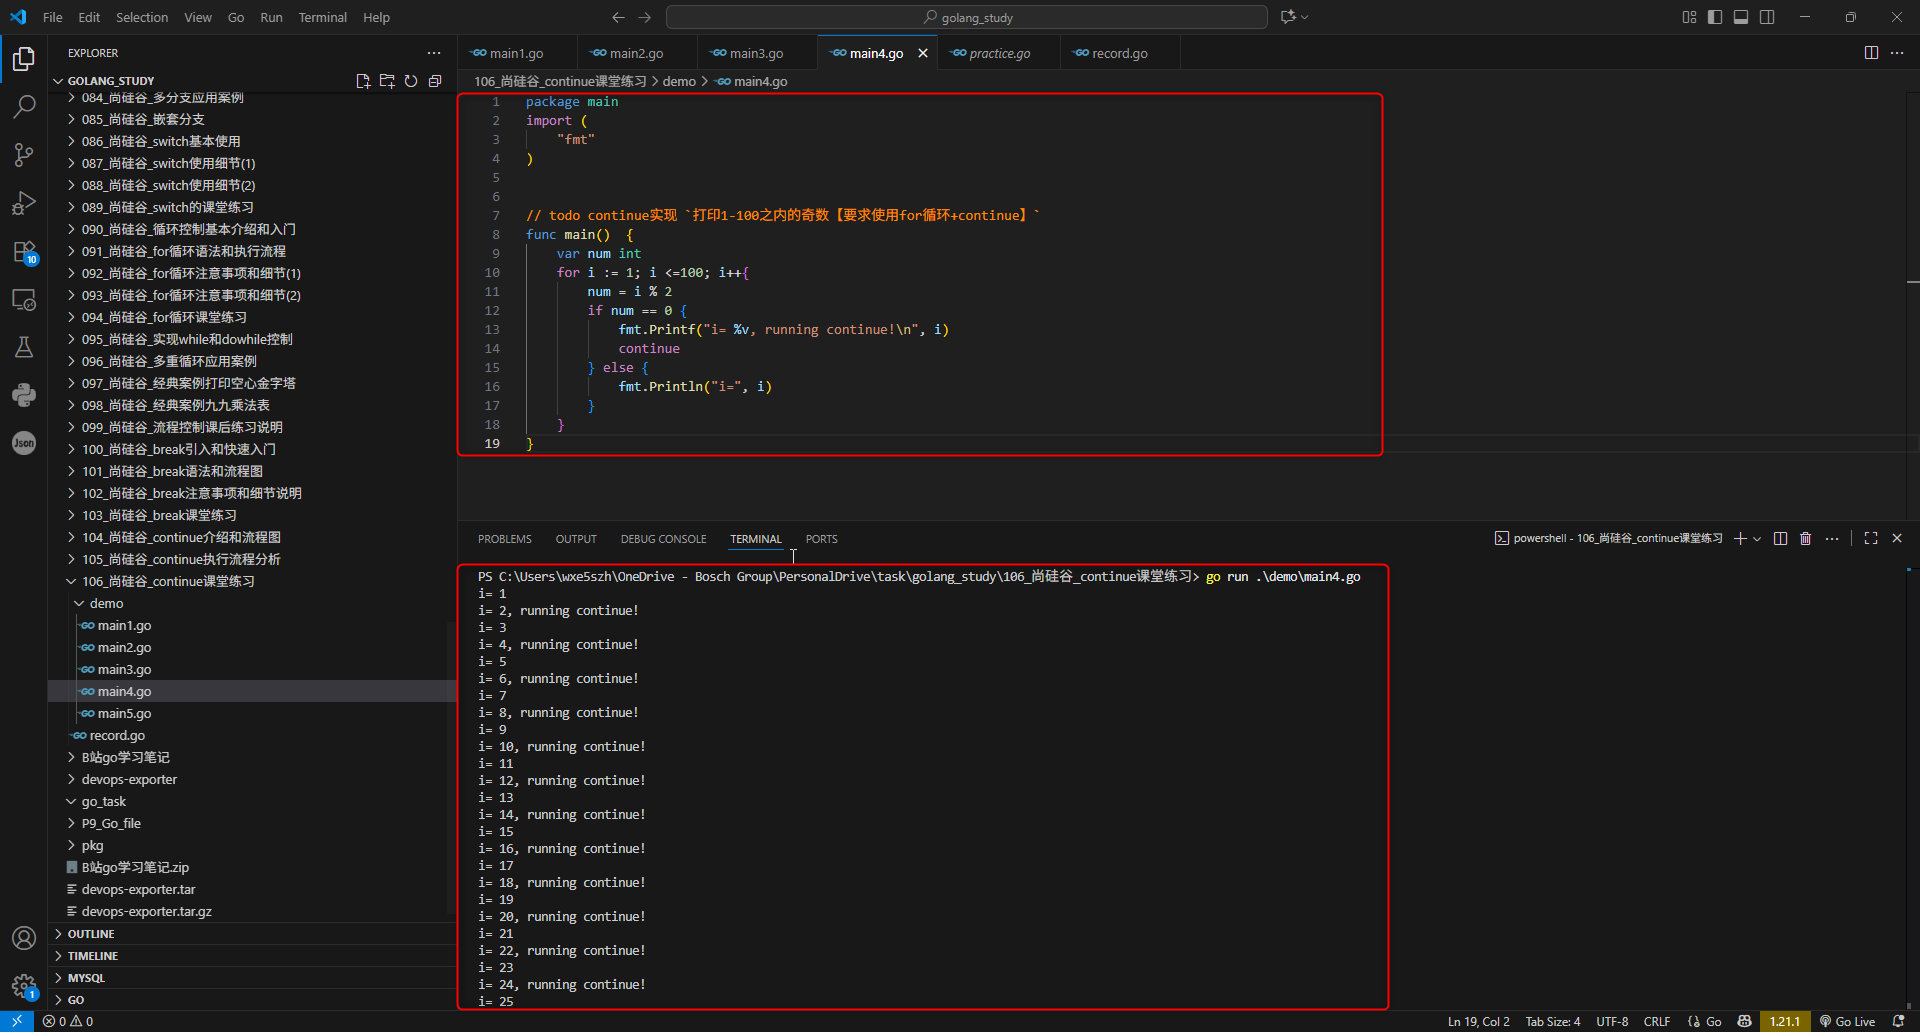Close the main4.go editor tab
The image size is (1920, 1032).
coord(923,53)
